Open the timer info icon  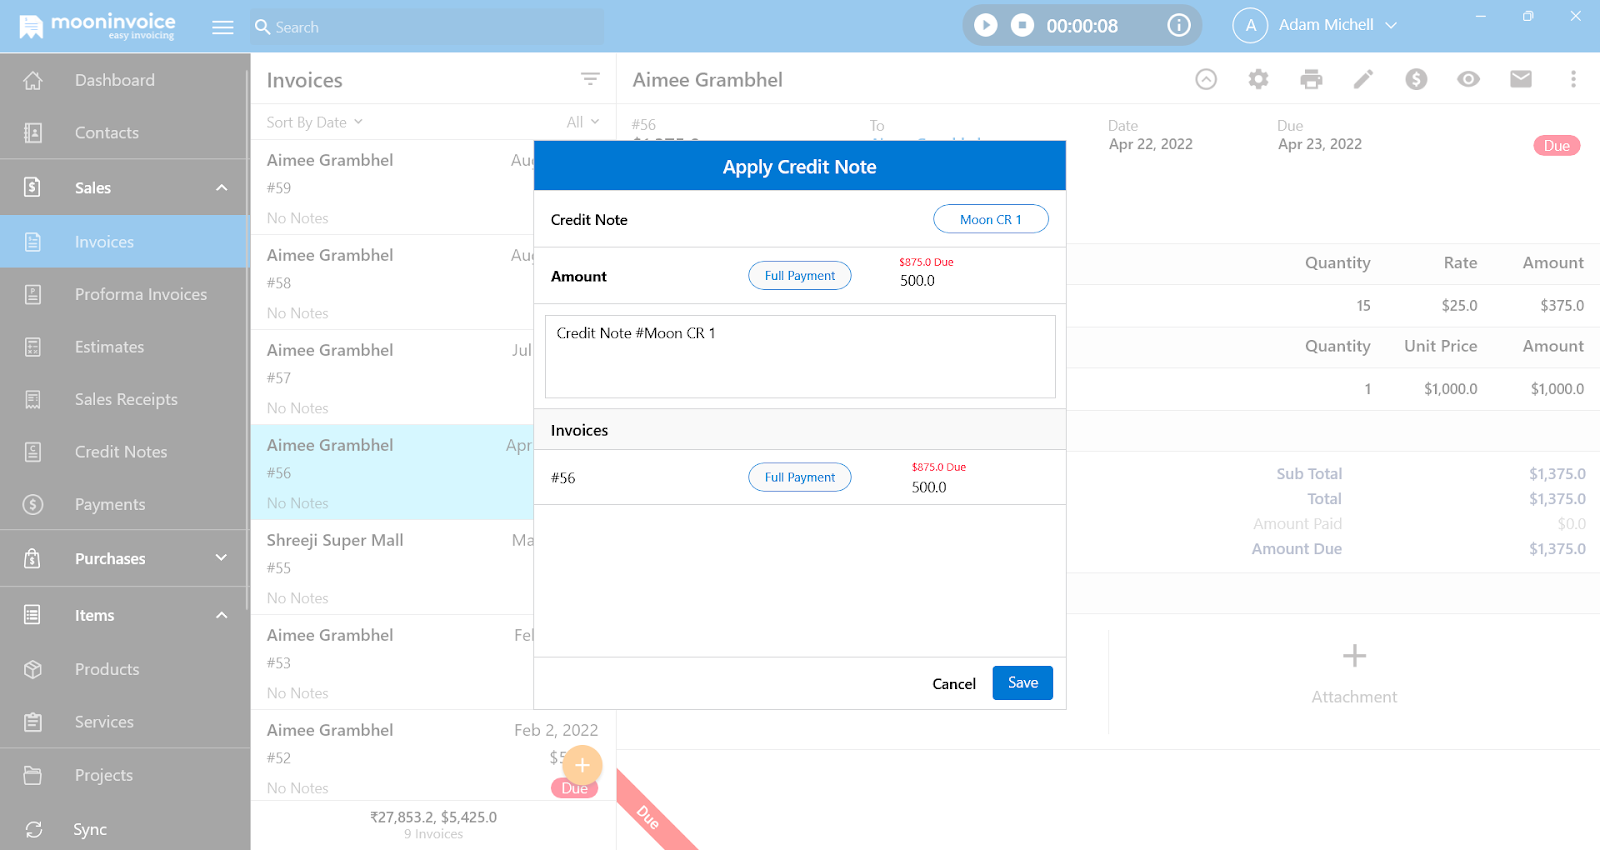pyautogui.click(x=1179, y=25)
